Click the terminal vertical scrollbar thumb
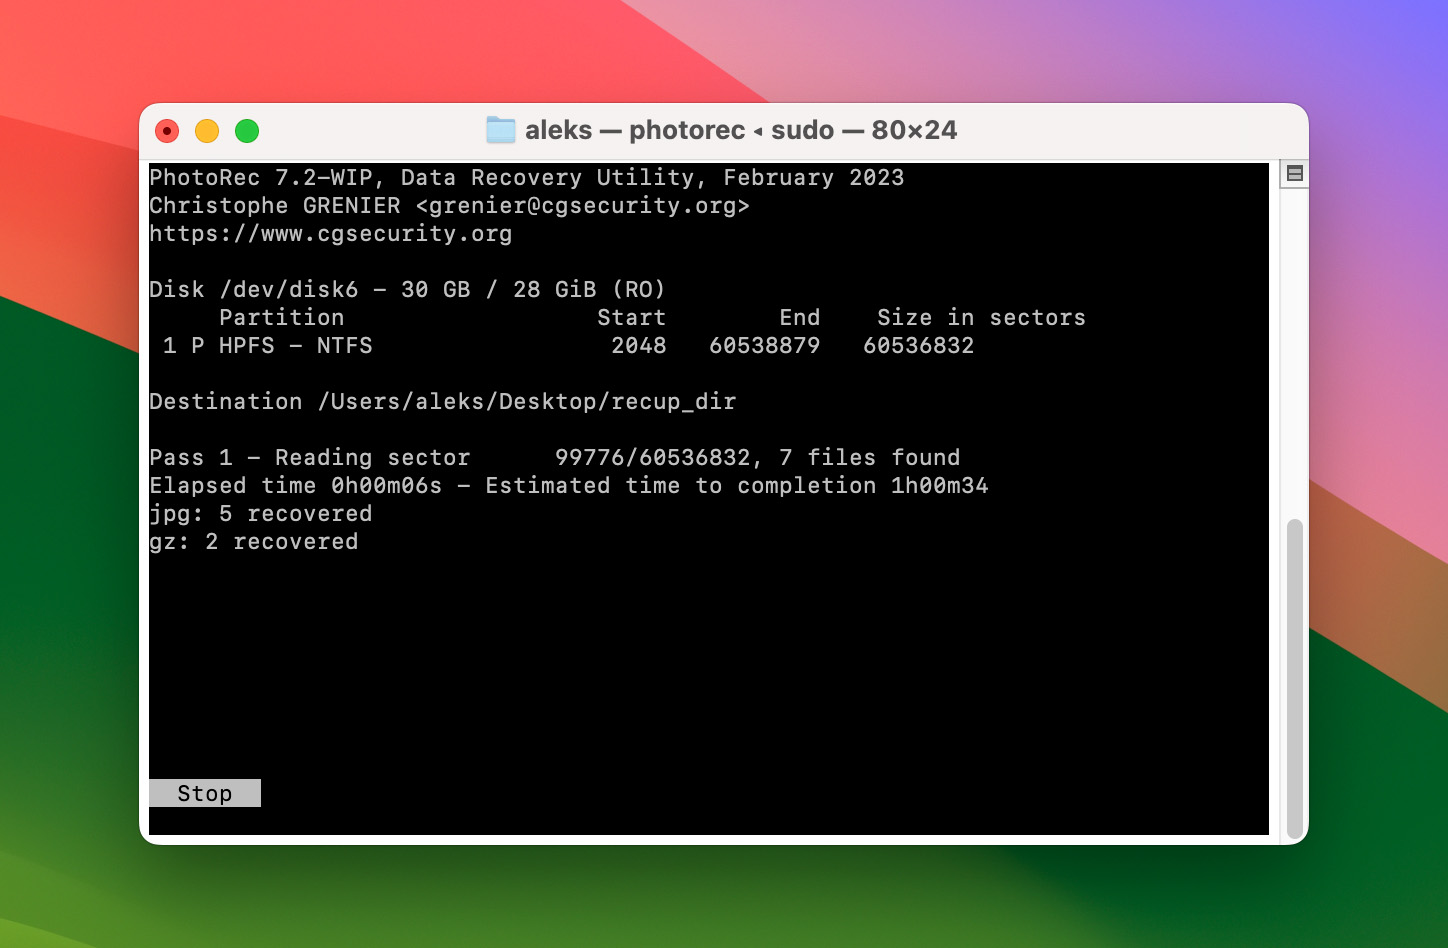This screenshot has width=1448, height=948. 1295,679
